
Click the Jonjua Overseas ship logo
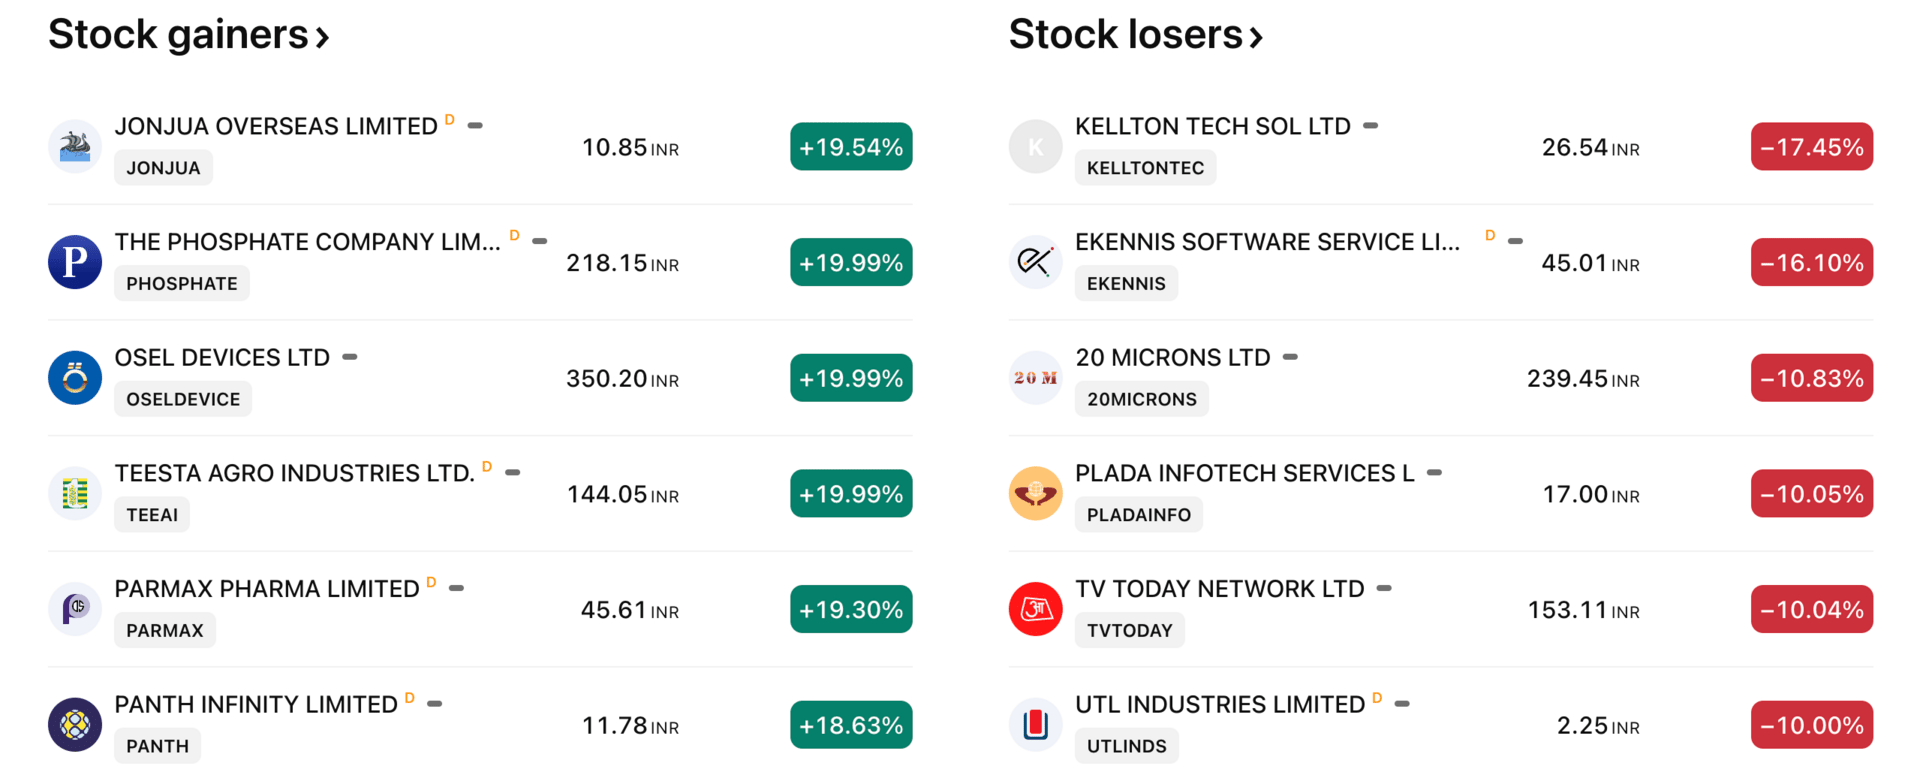point(75,147)
